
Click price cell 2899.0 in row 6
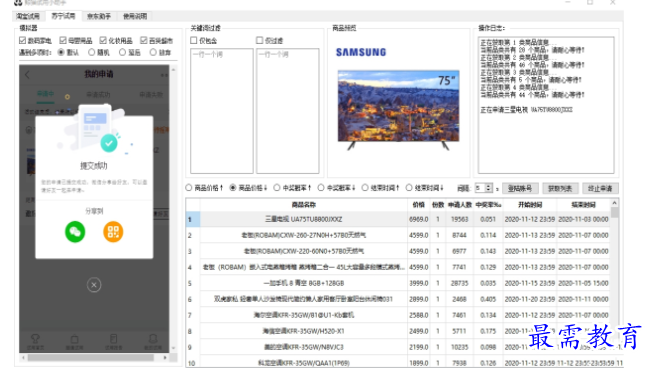pyautogui.click(x=419, y=299)
